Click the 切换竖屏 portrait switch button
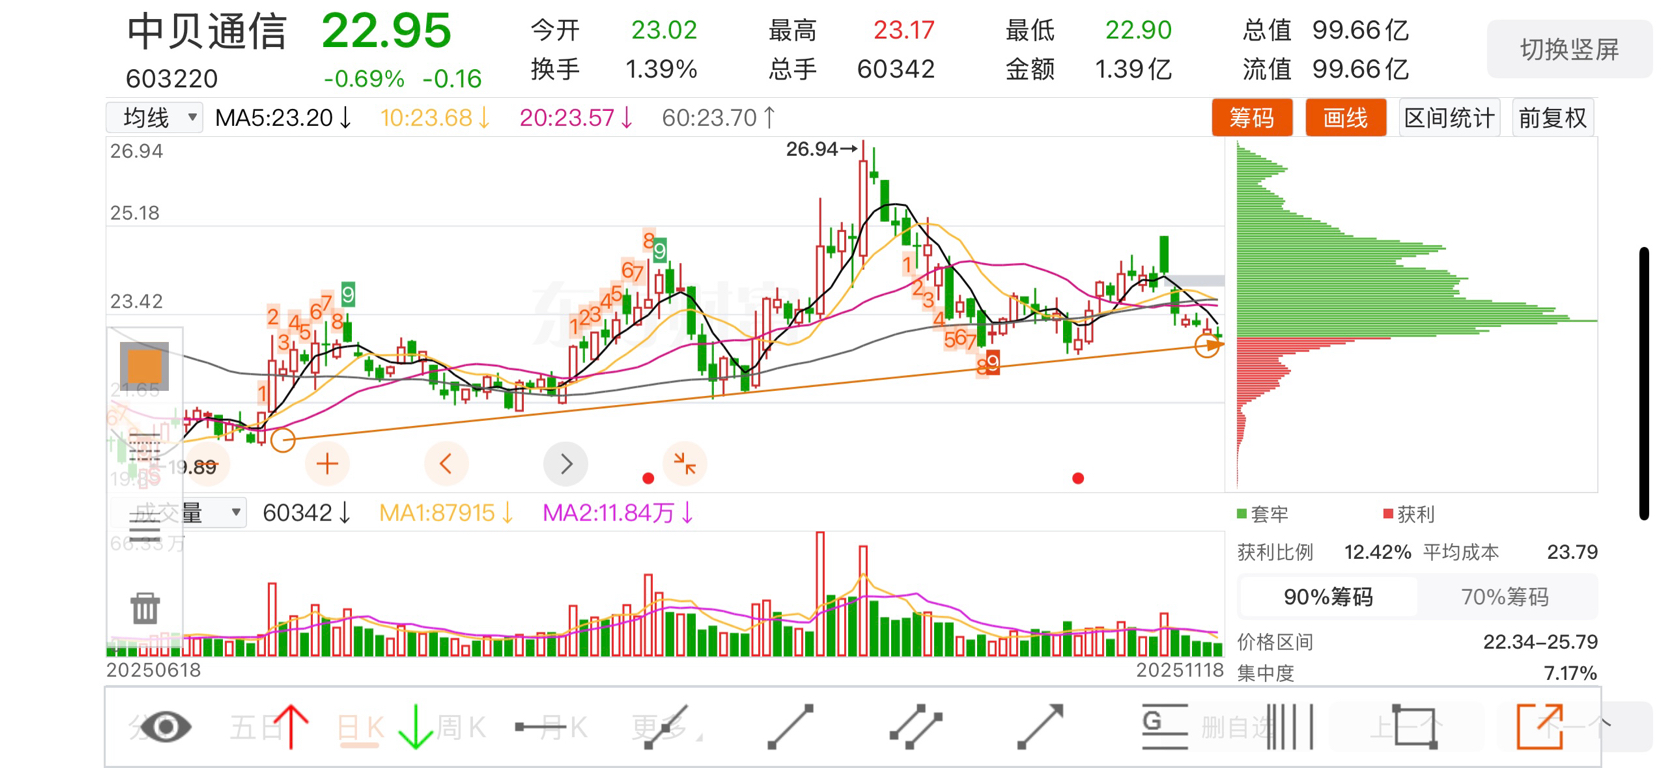Viewport: 1665px width, 769px height. (x=1569, y=50)
